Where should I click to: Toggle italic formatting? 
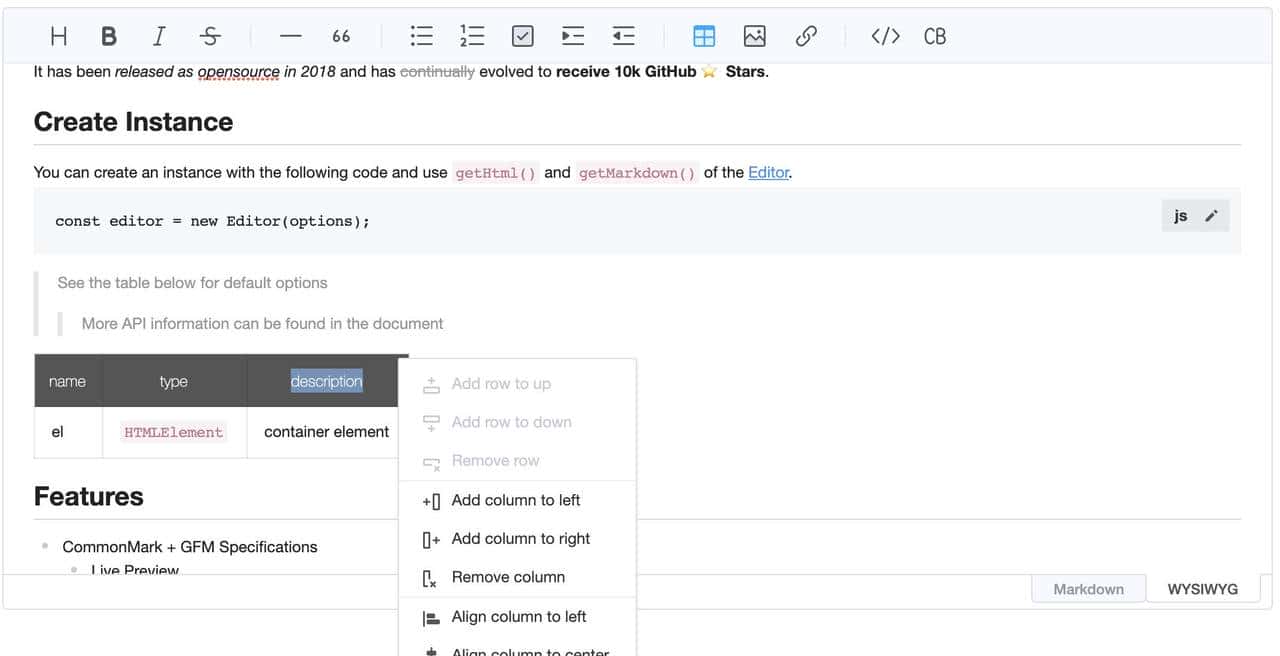tap(159, 36)
